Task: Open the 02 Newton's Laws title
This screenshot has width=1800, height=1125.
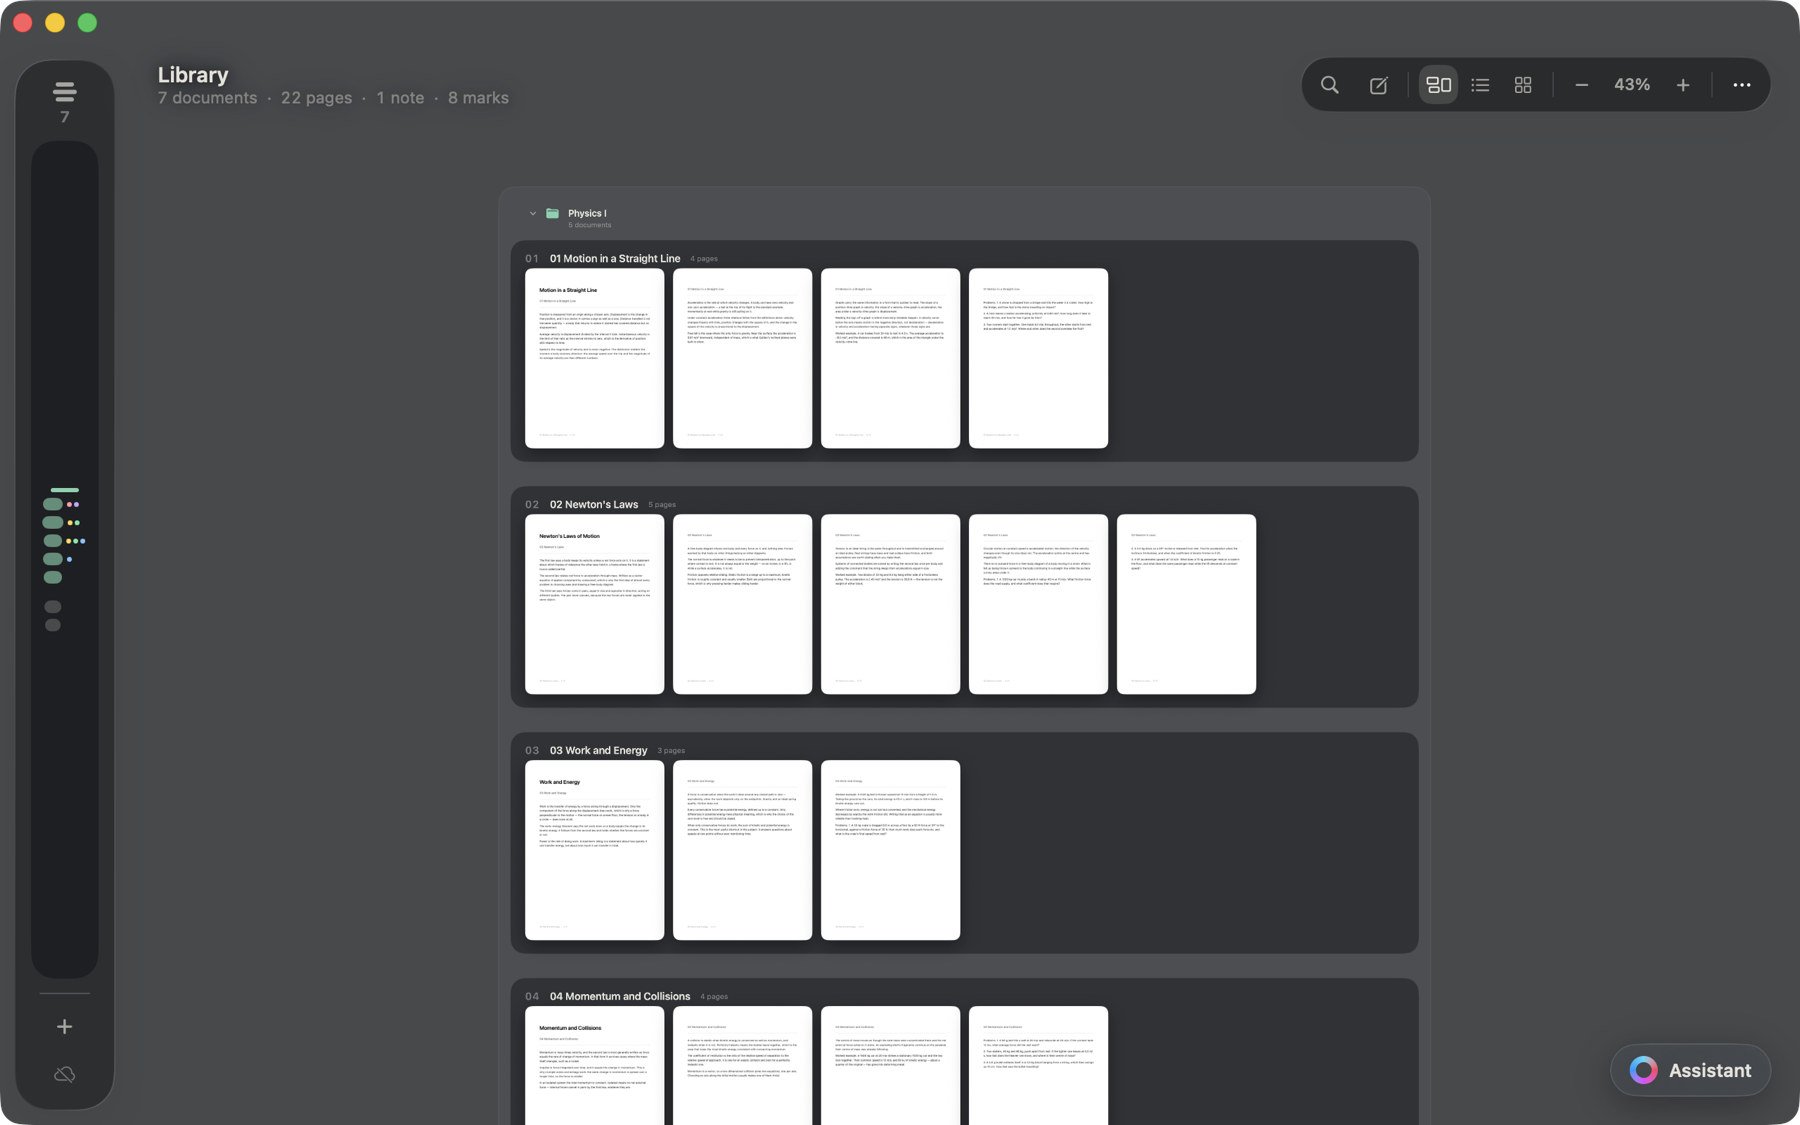Action: 594,504
